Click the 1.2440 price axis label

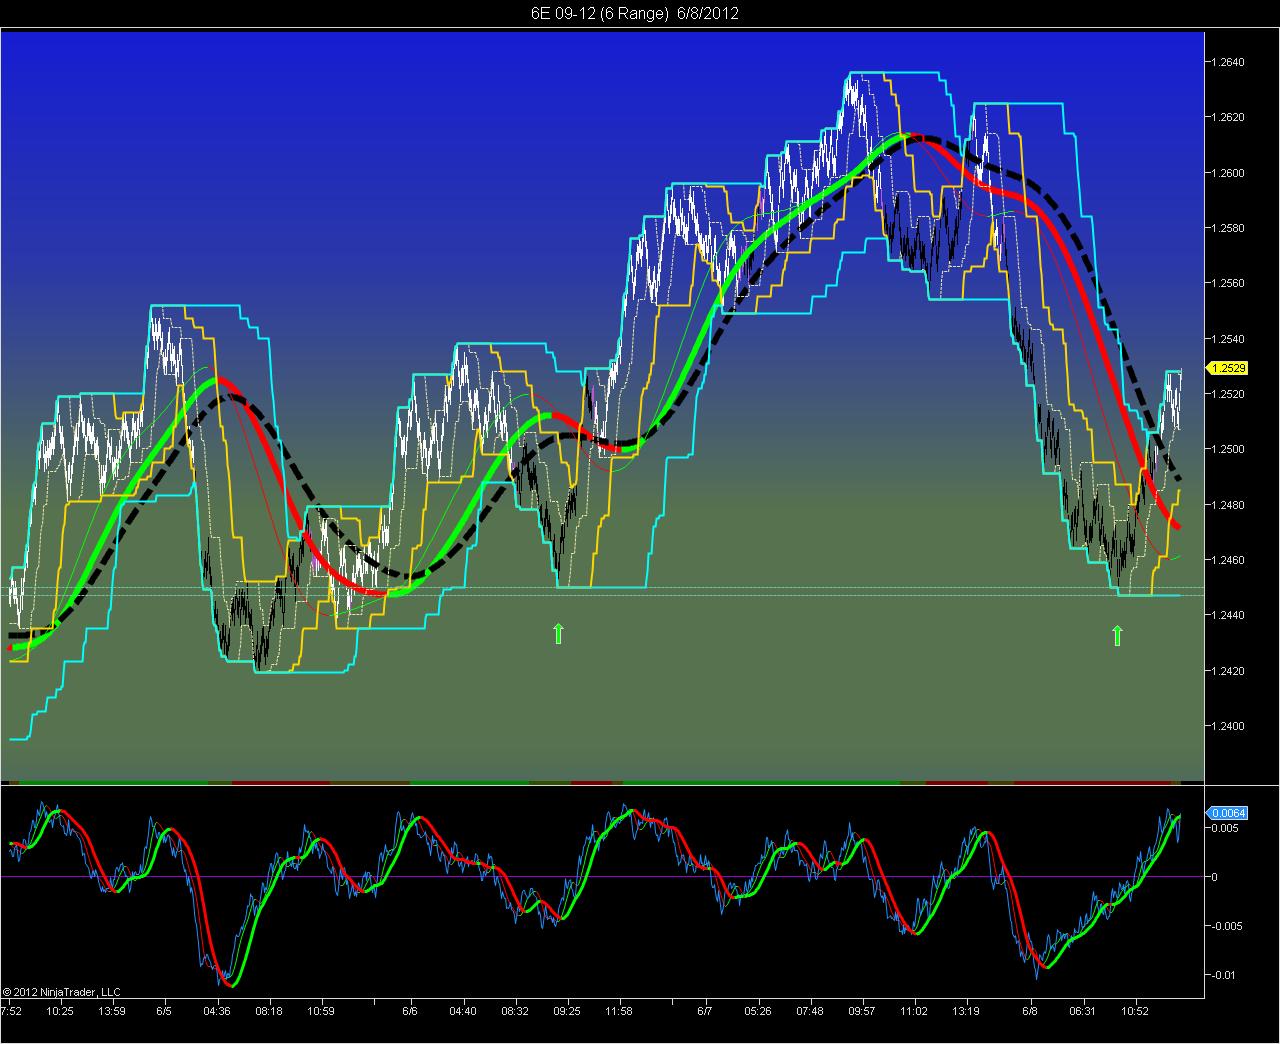click(x=1228, y=615)
